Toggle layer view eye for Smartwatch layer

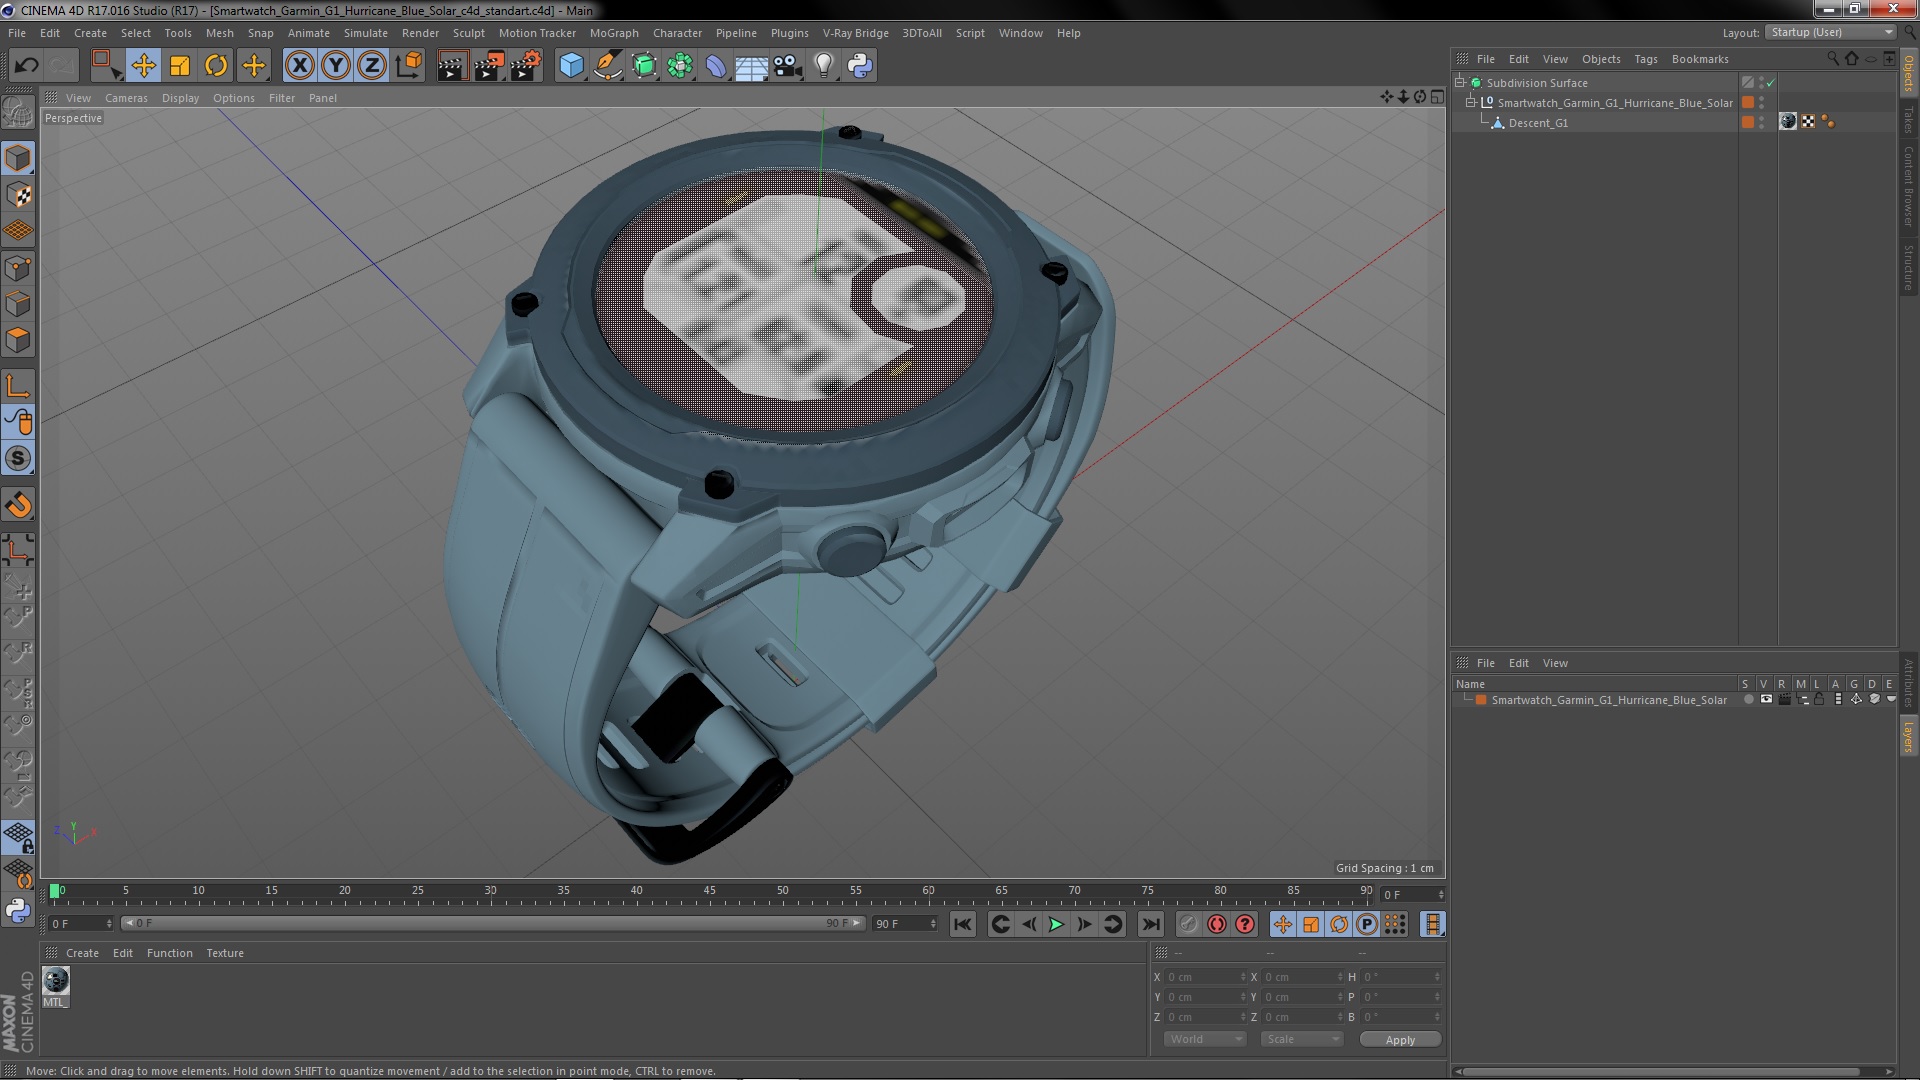[1766, 700]
